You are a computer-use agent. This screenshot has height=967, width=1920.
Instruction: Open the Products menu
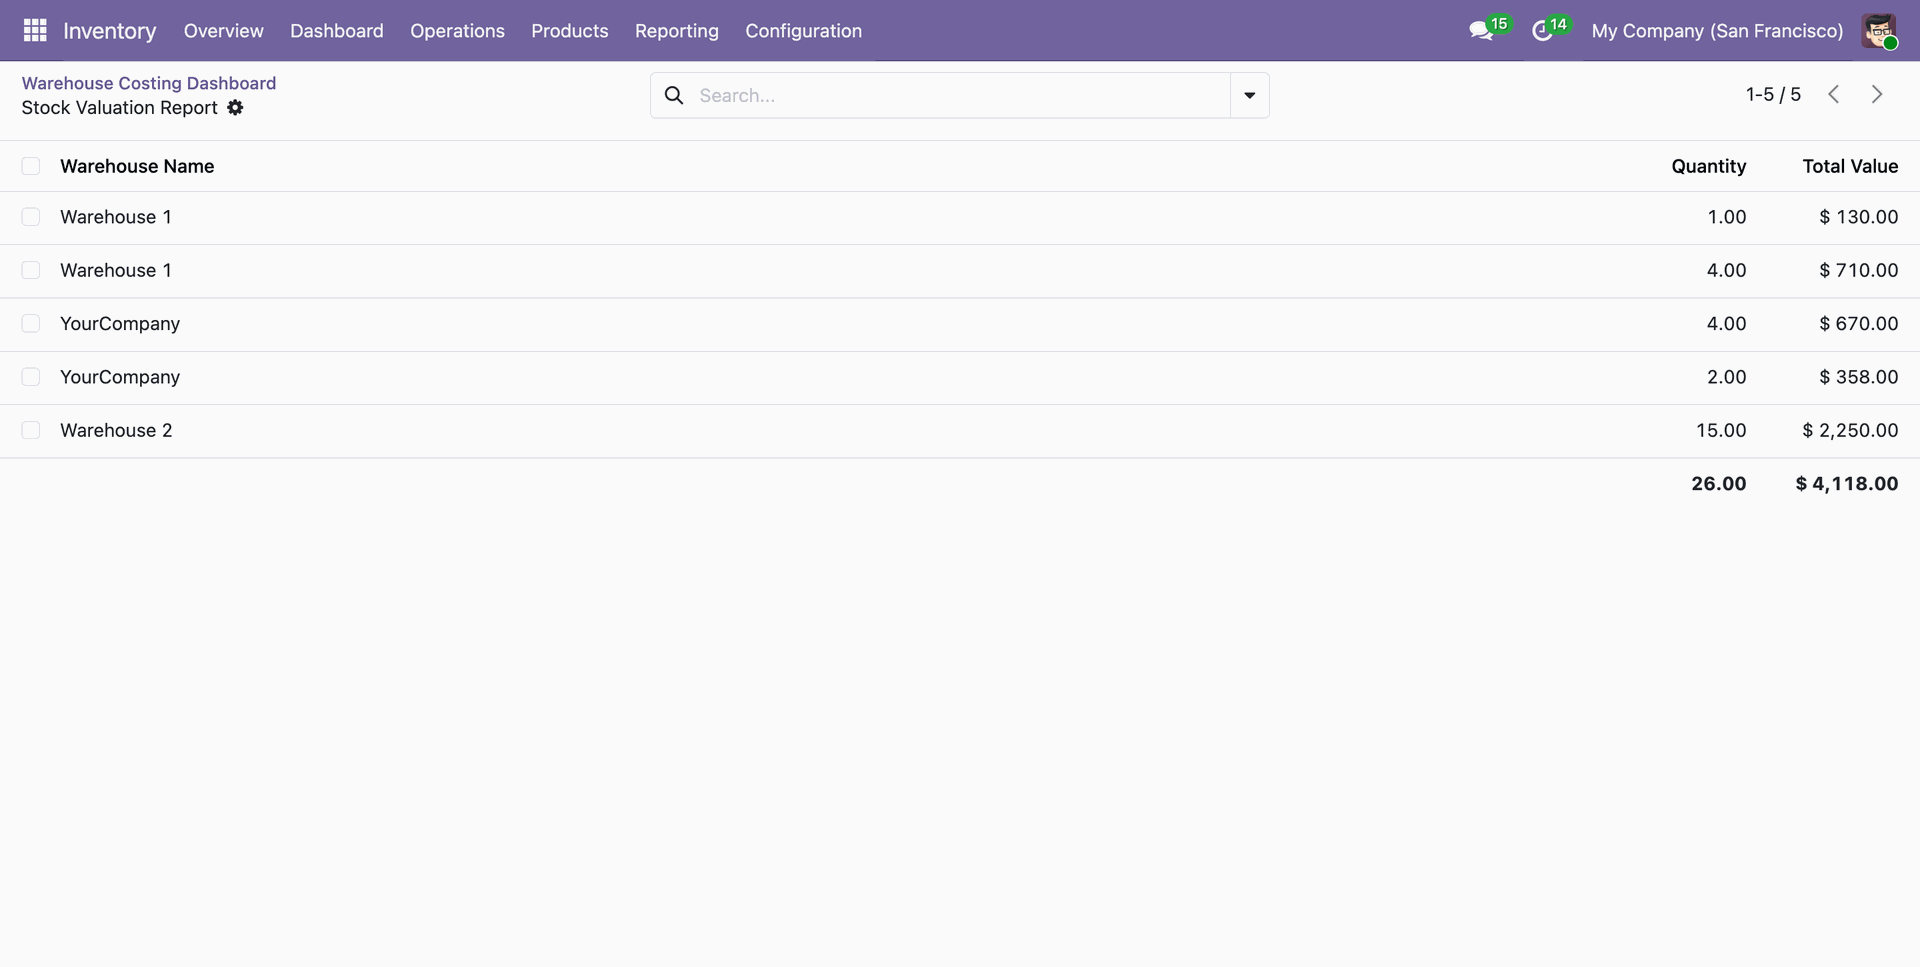pyautogui.click(x=570, y=30)
